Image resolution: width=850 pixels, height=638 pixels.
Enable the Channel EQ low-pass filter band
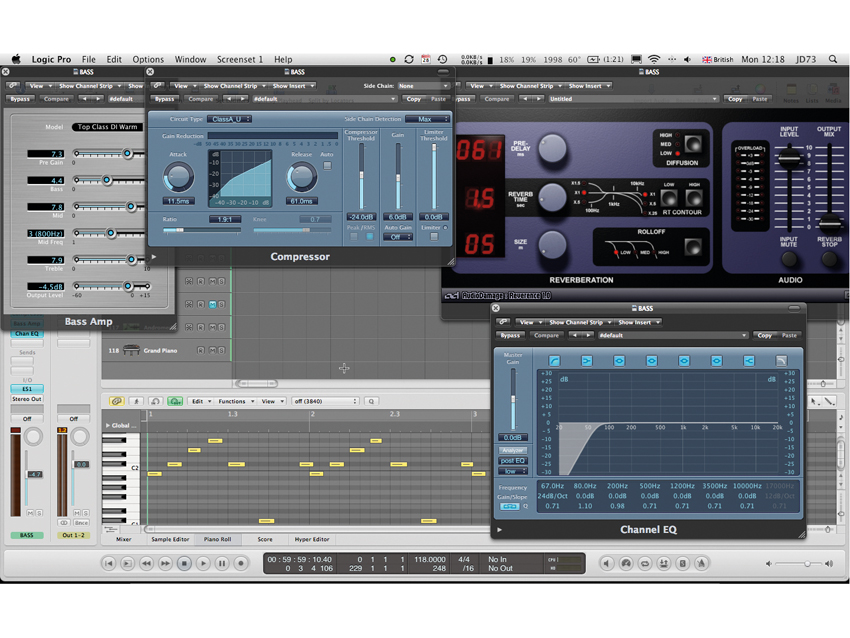(781, 360)
